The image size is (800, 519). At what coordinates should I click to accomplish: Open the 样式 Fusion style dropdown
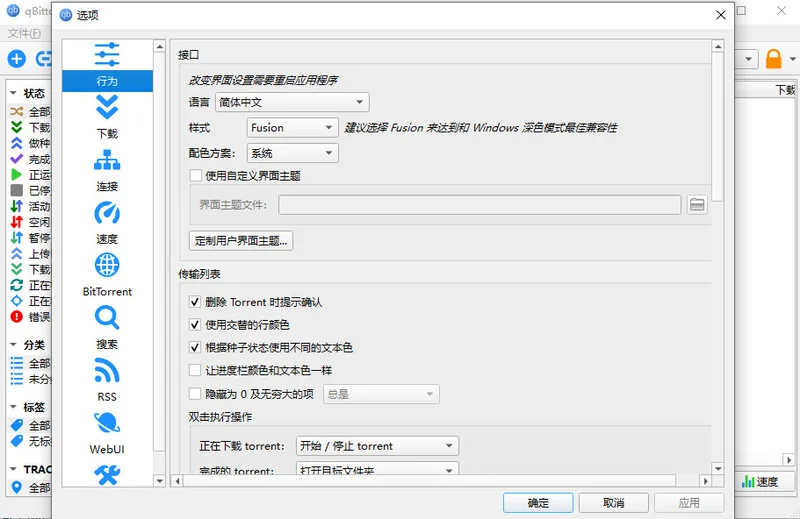coord(292,128)
